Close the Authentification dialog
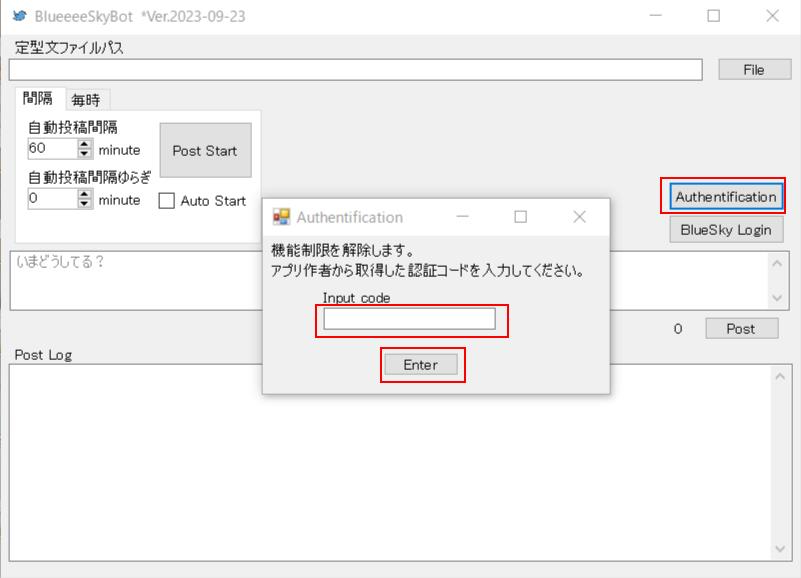801x578 pixels. [578, 217]
